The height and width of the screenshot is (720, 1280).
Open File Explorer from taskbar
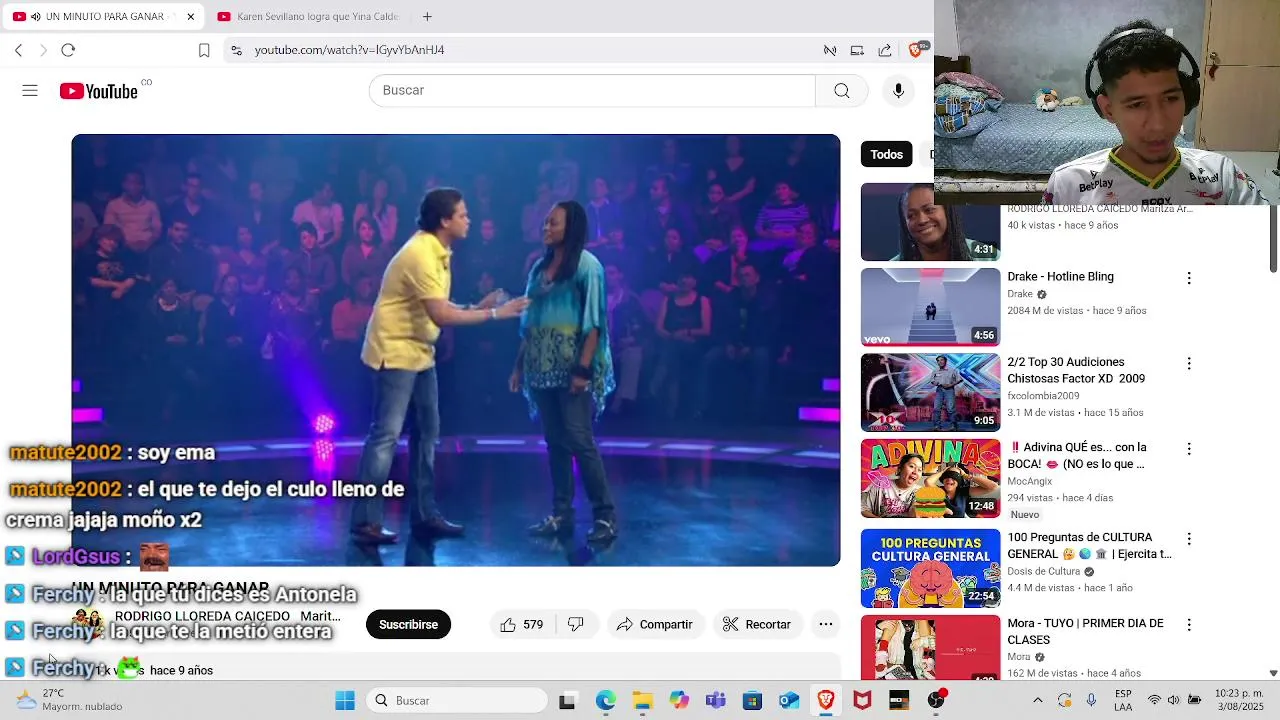coord(642,701)
